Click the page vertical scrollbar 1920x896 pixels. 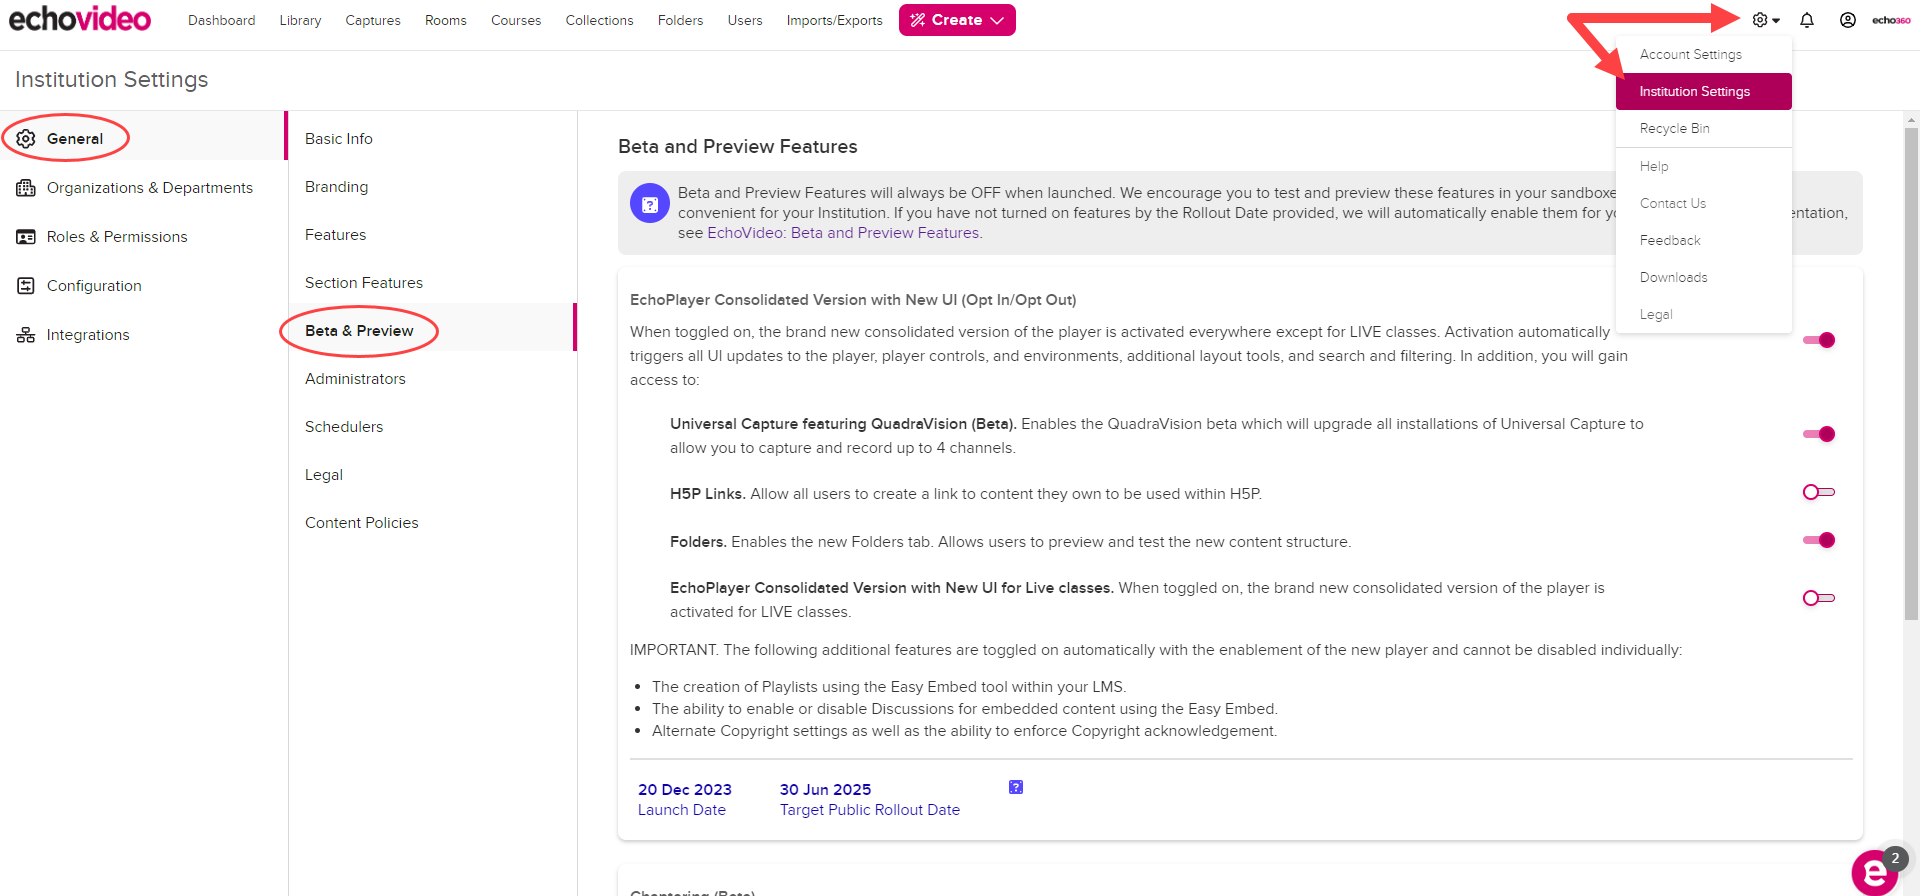pos(1911,372)
